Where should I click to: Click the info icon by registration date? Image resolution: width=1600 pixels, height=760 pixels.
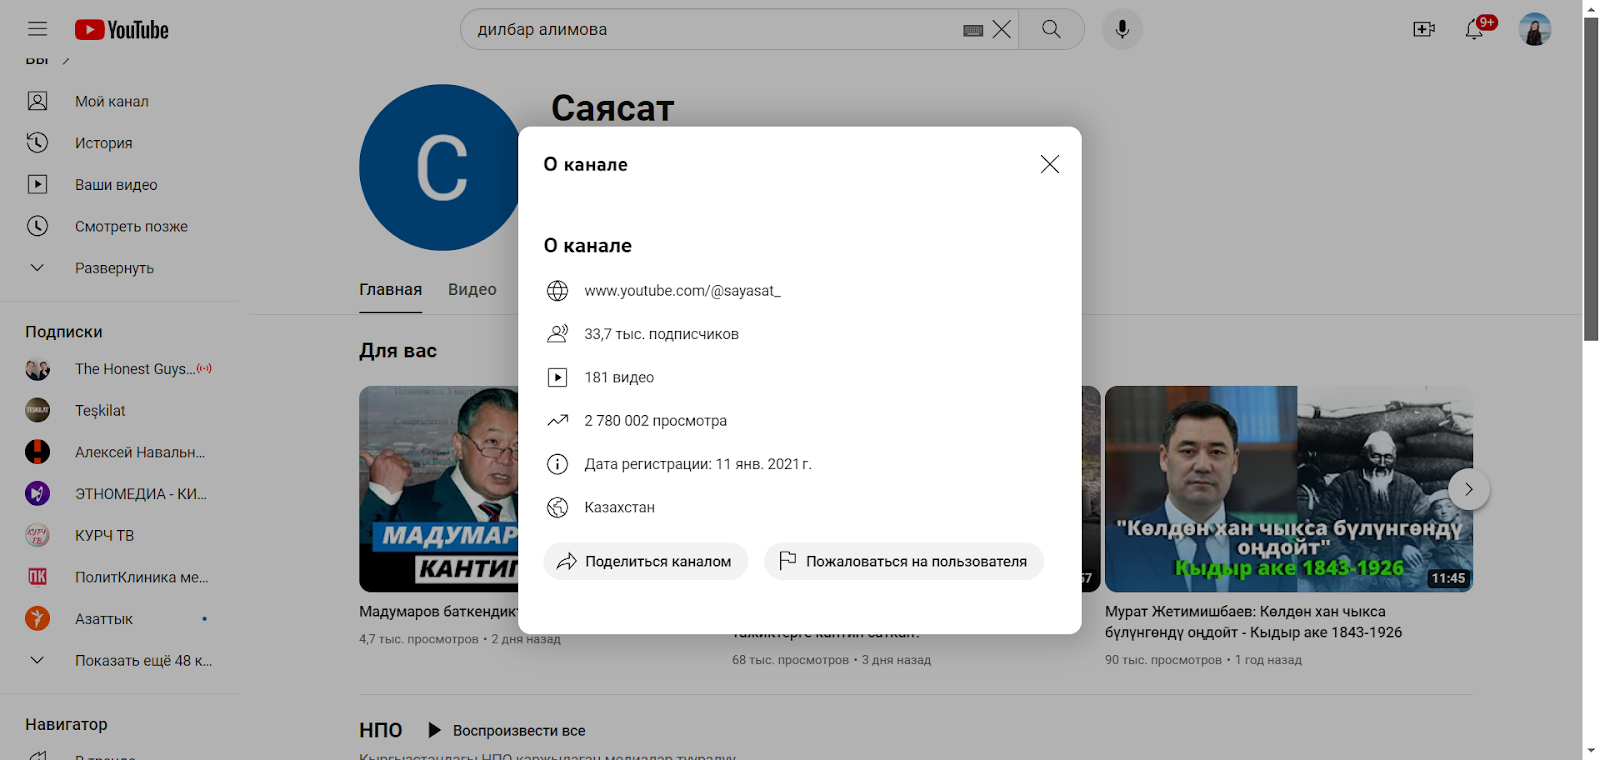557,464
